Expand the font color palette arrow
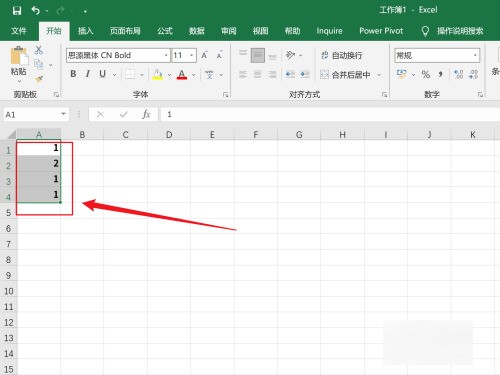Viewport: 500px width, 375px height. point(193,75)
